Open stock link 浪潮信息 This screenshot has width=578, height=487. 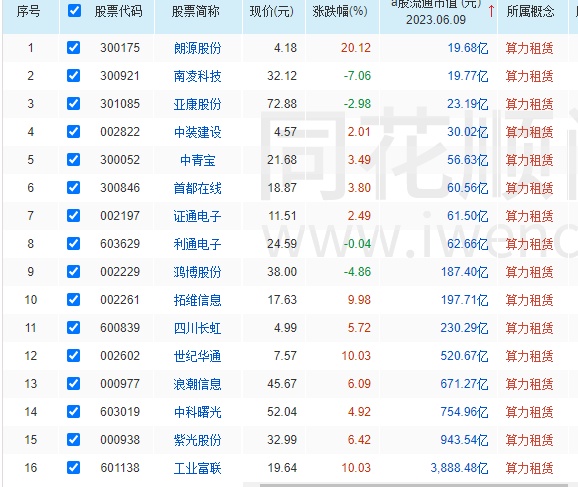tap(198, 384)
